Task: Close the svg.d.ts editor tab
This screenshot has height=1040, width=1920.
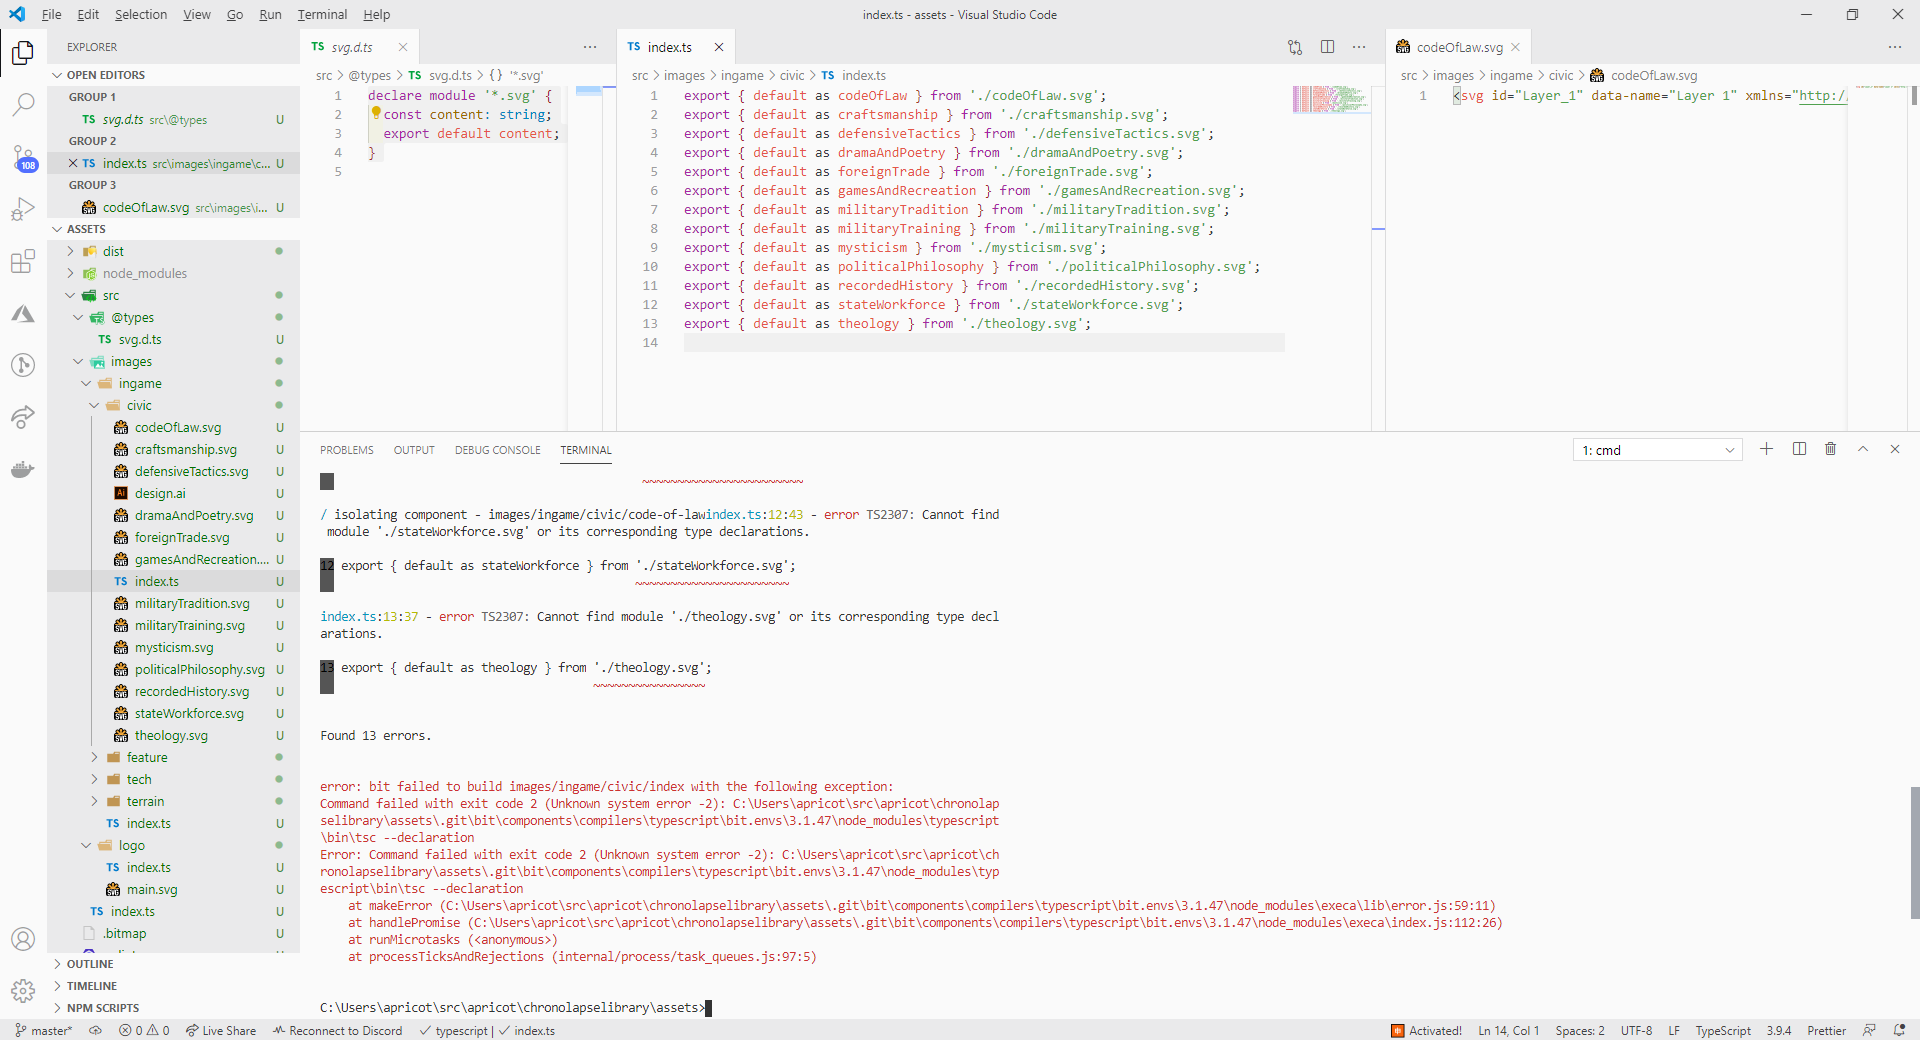Action: click(403, 47)
